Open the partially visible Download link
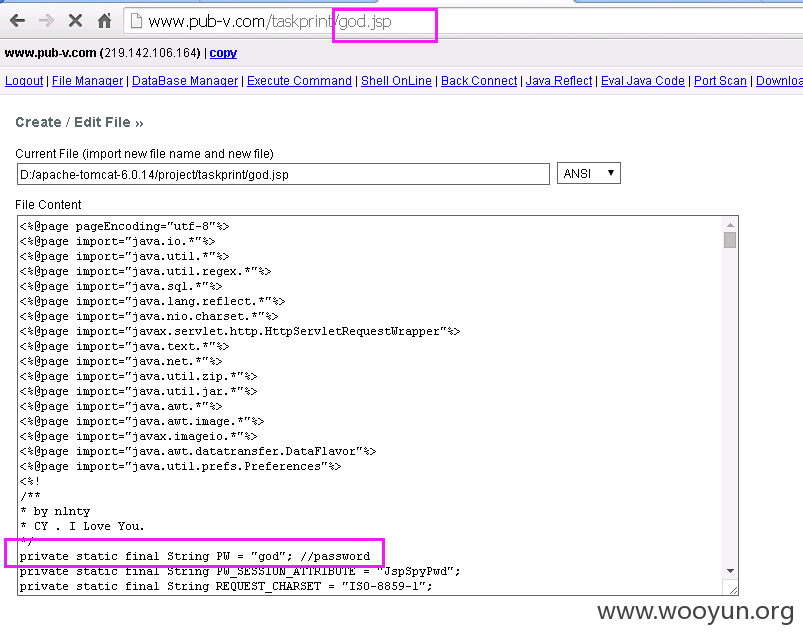The height and width of the screenshot is (640, 803). click(779, 81)
